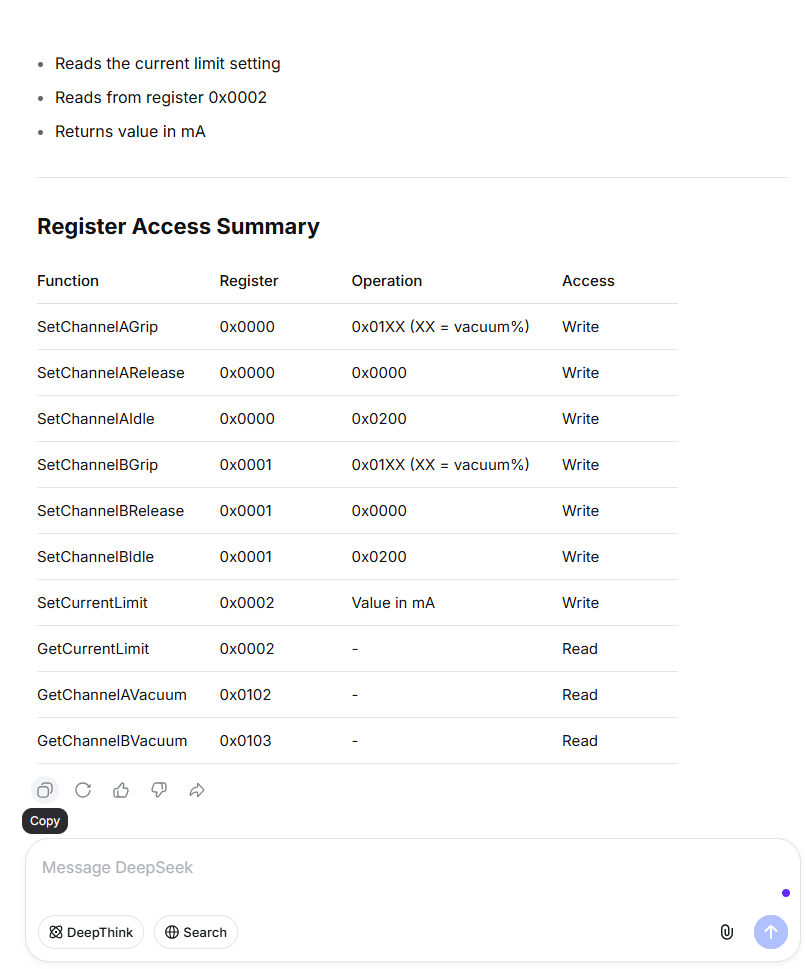The height and width of the screenshot is (969, 806).
Task: Click 0x0000 operation in SetChannelBRelease row
Action: pos(379,510)
